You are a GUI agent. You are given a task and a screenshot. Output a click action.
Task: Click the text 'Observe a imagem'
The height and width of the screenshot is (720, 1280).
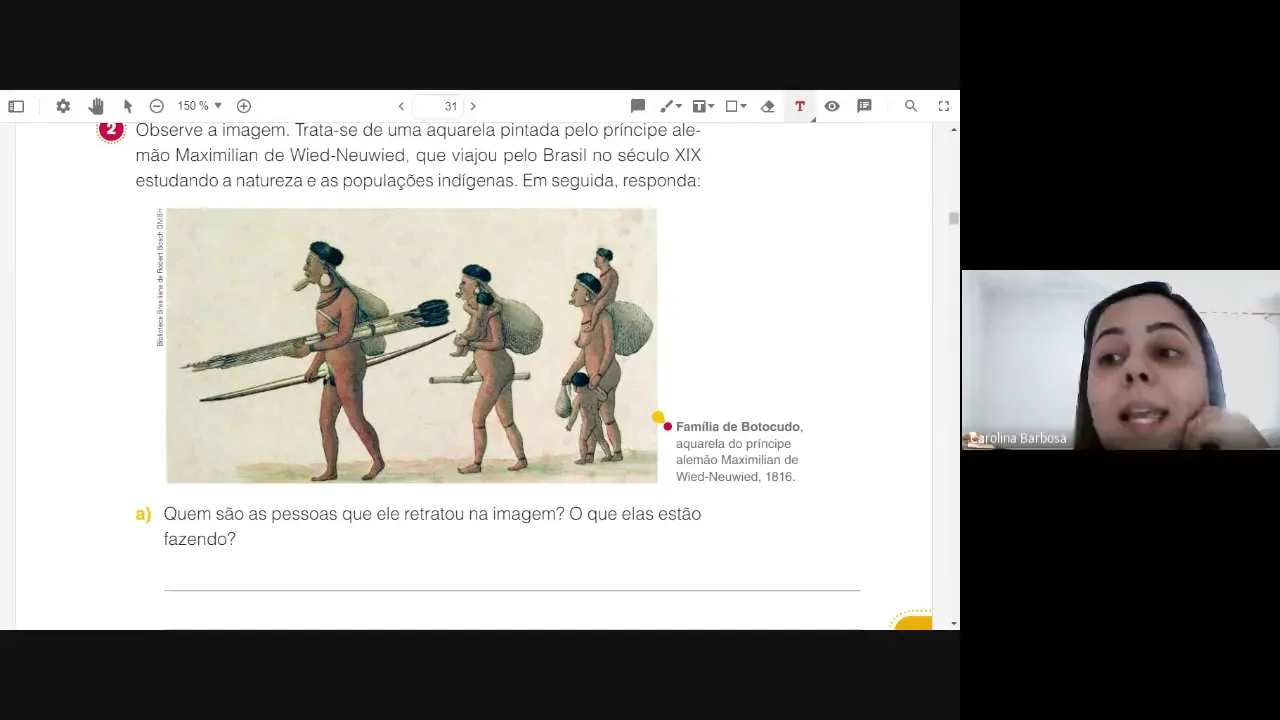pyautogui.click(x=212, y=130)
